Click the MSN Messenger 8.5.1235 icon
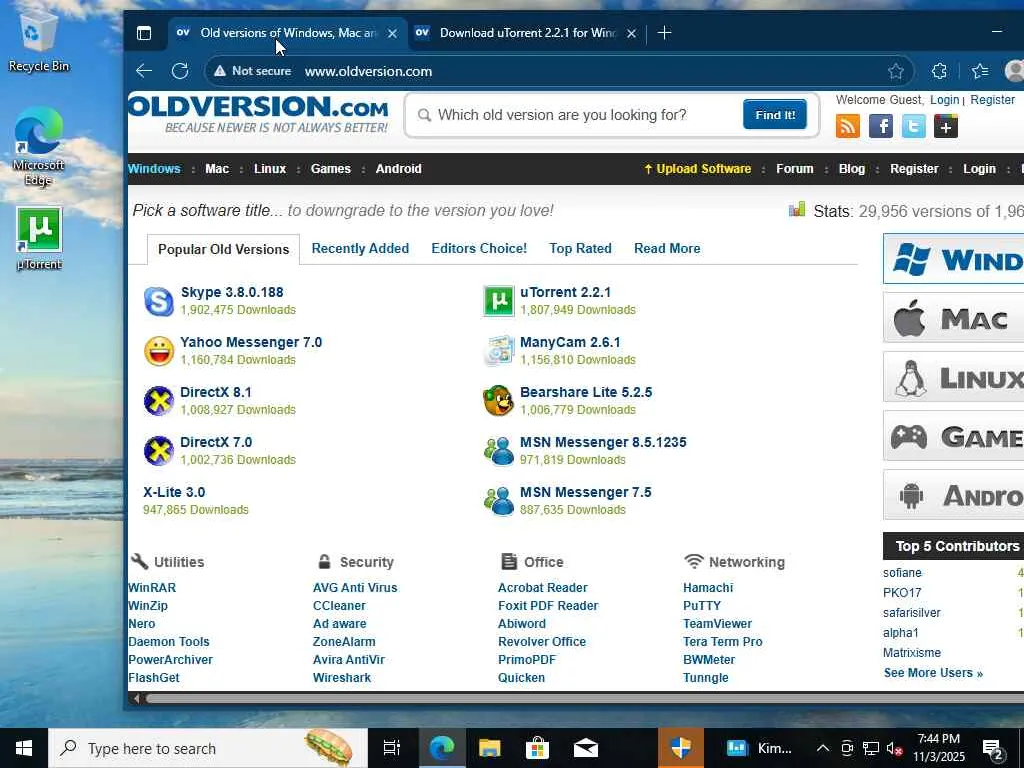 click(x=498, y=451)
